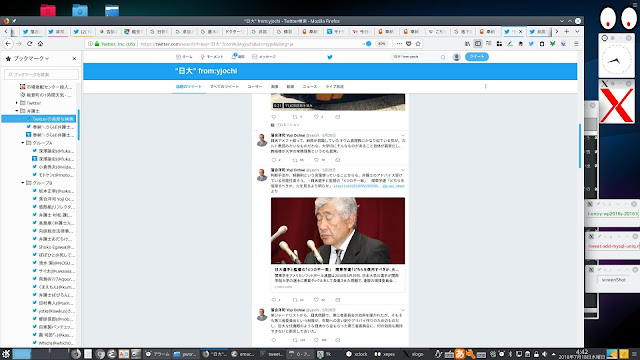
Task: Switch to the 動画 tab
Action: pos(290,87)
